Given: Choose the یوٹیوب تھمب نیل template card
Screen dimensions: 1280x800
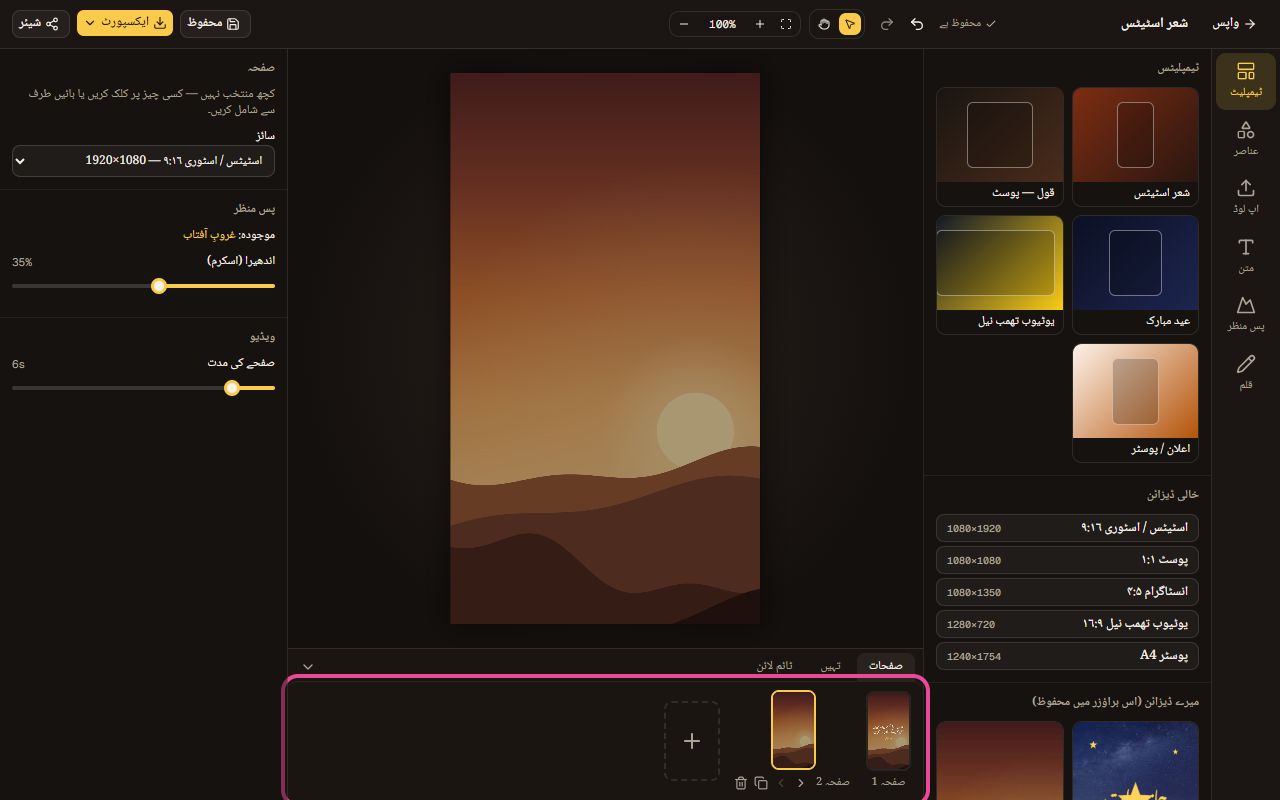Looking at the screenshot, I should click(x=999, y=274).
